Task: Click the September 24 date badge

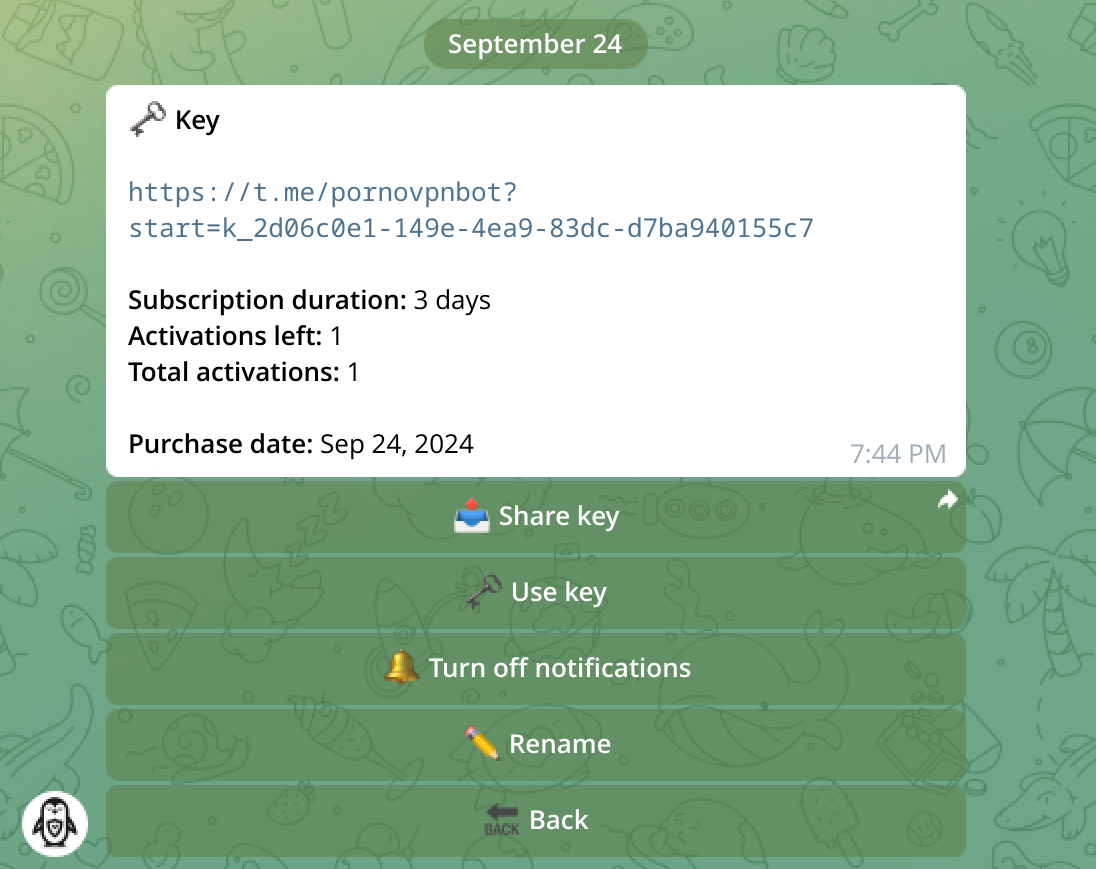Action: (x=535, y=44)
